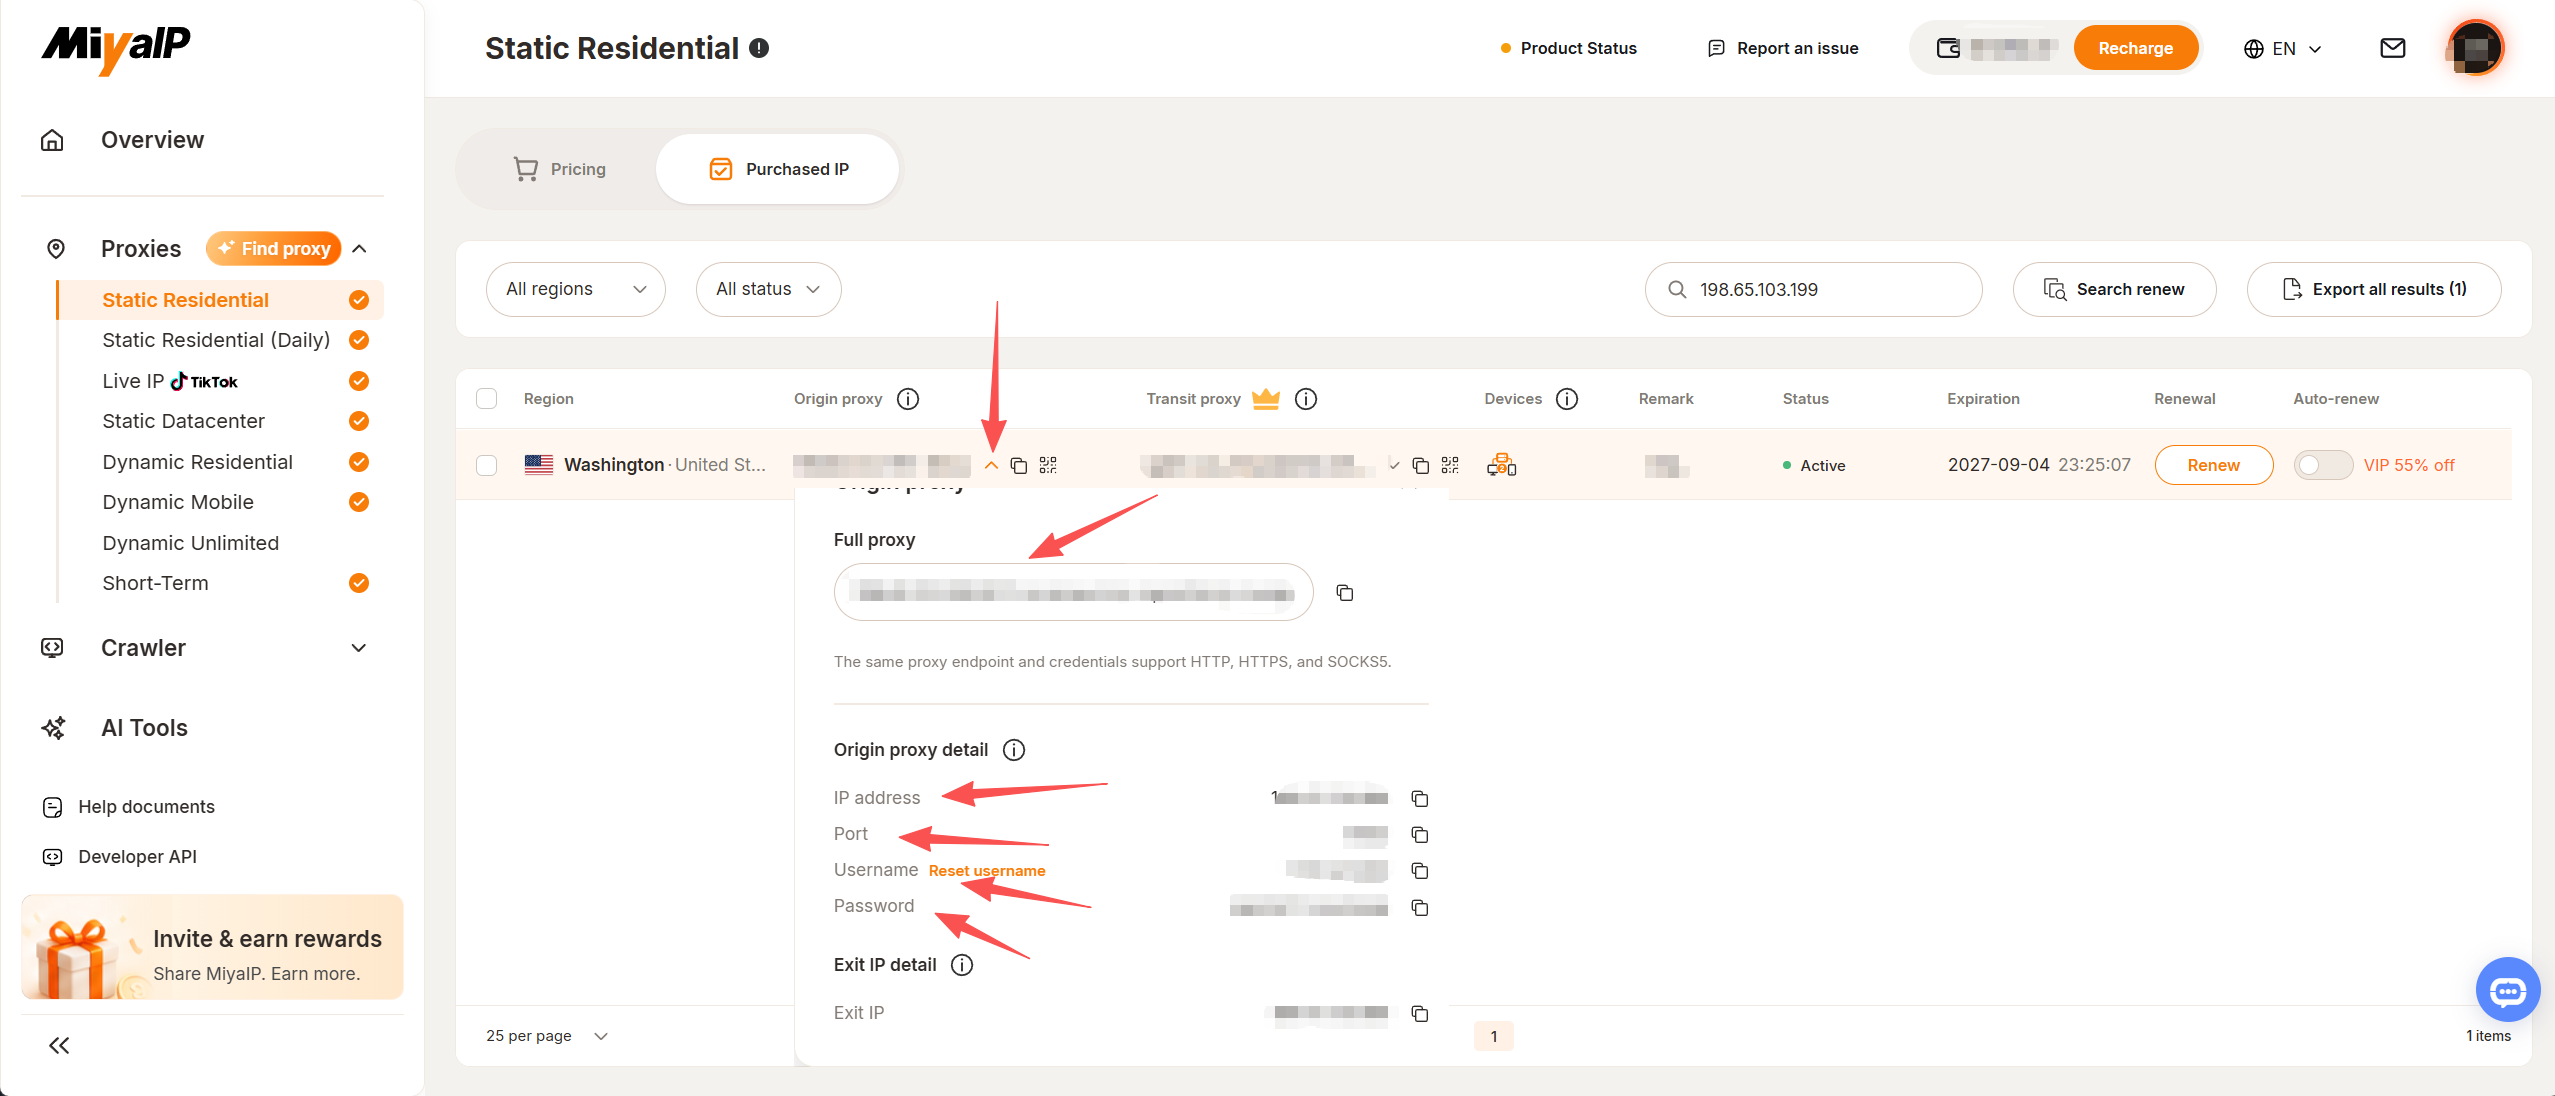This screenshot has width=2555, height=1096.
Task: Open Product Status
Action: click(1569, 48)
